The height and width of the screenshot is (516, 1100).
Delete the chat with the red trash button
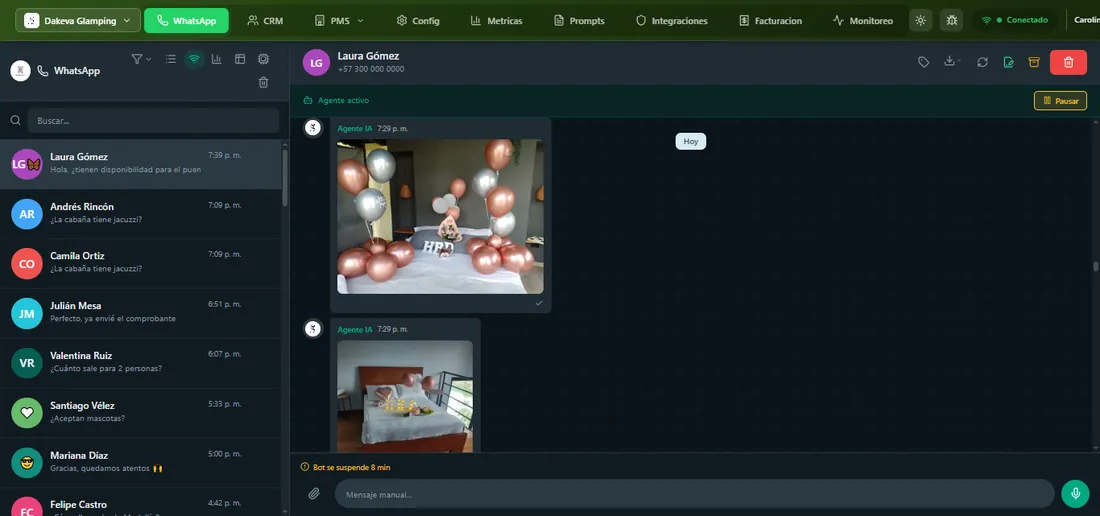click(1068, 62)
